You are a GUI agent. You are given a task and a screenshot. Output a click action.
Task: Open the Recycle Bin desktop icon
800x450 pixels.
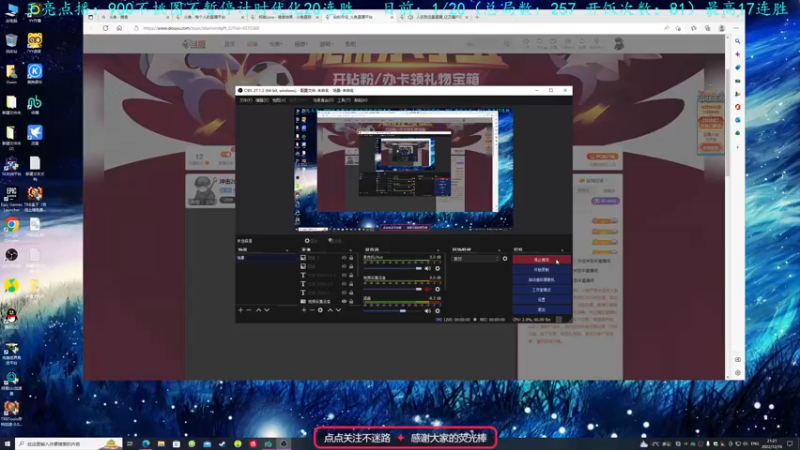tap(11, 41)
